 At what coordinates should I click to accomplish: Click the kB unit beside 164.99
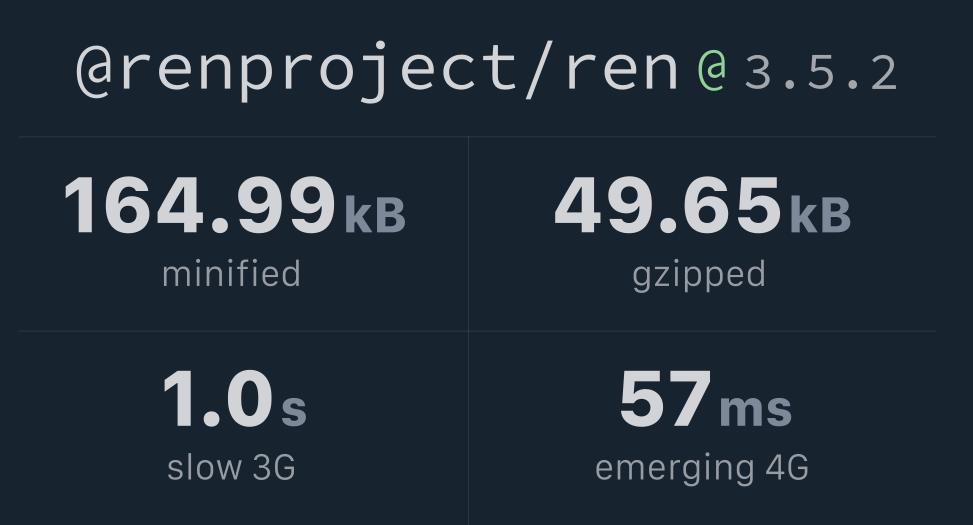click(375, 214)
